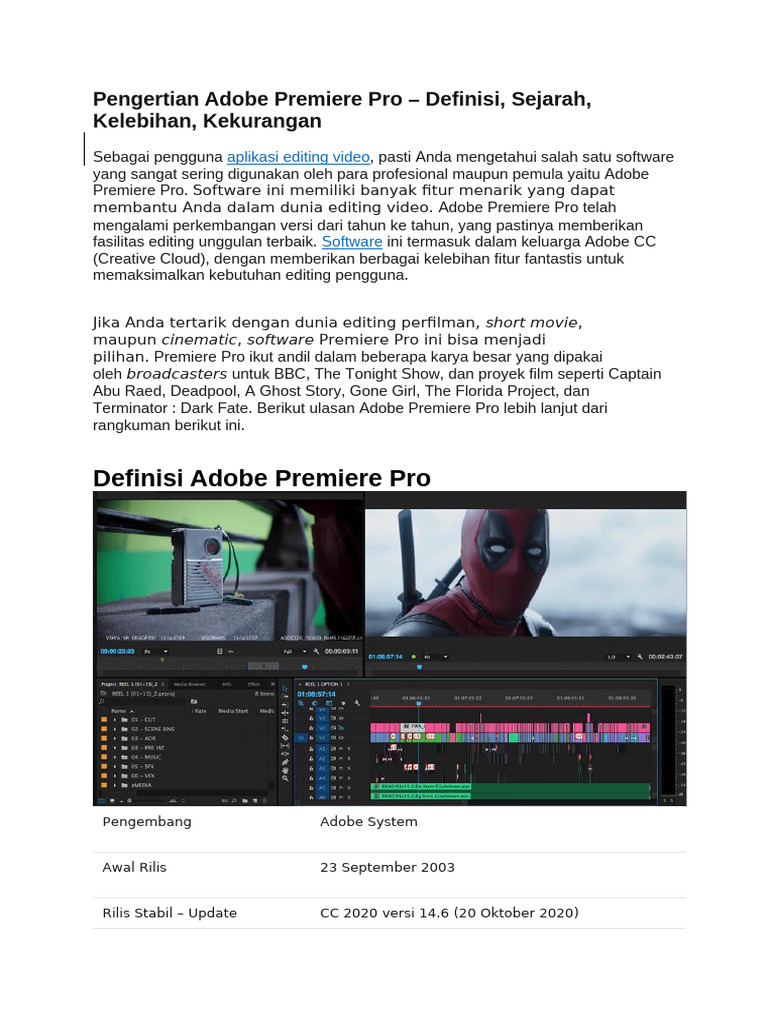This screenshot has width=768, height=1024.
Task: Toggle the V1 source patch button
Action: (x=300, y=737)
